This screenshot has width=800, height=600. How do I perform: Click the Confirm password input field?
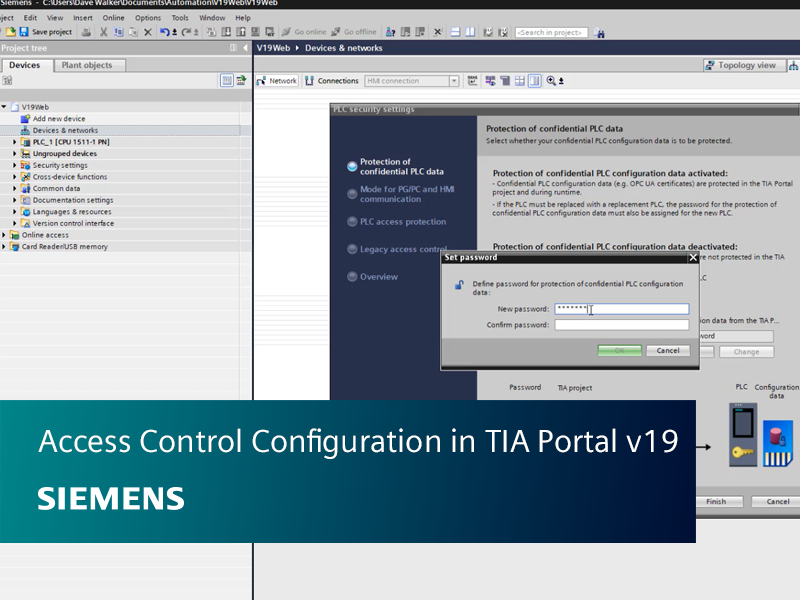622,324
